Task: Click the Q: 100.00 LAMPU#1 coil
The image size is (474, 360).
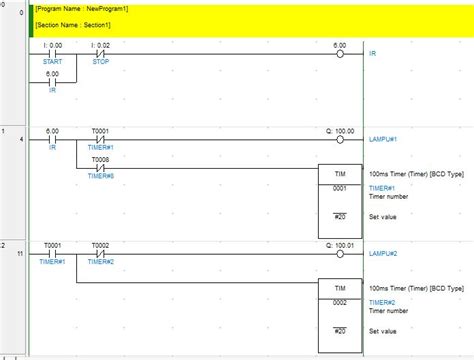Action: (x=340, y=140)
